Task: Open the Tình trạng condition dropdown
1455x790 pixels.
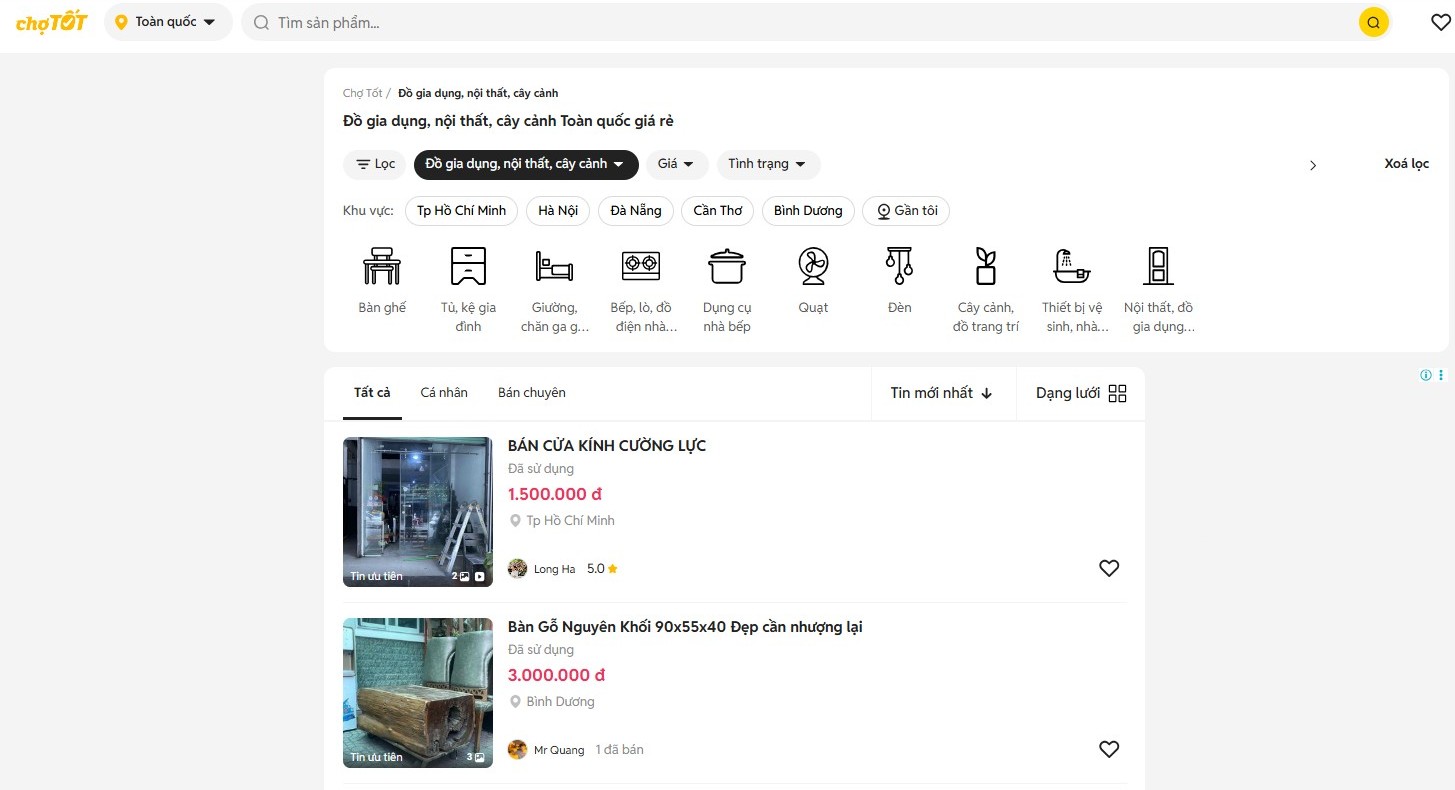Action: tap(768, 164)
